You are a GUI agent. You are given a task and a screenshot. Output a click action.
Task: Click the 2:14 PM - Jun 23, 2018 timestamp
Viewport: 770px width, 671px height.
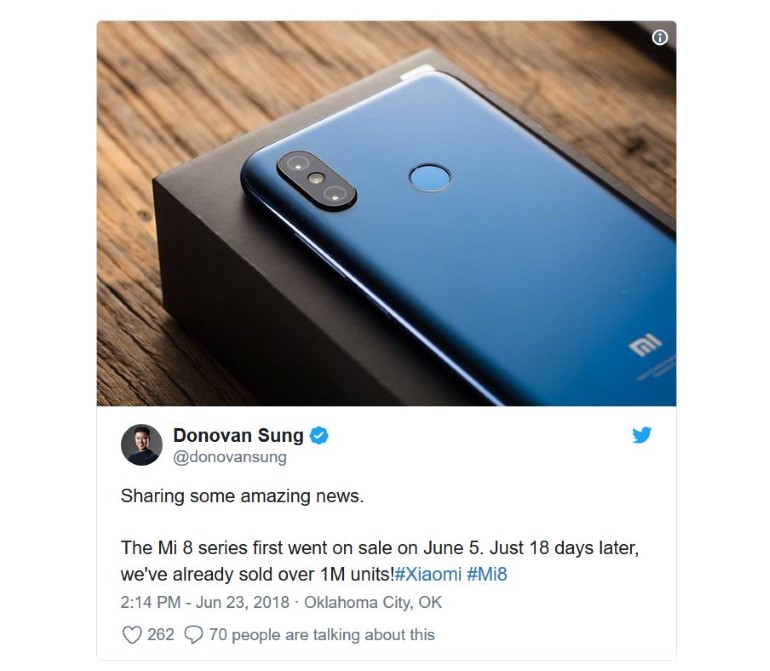(205, 603)
